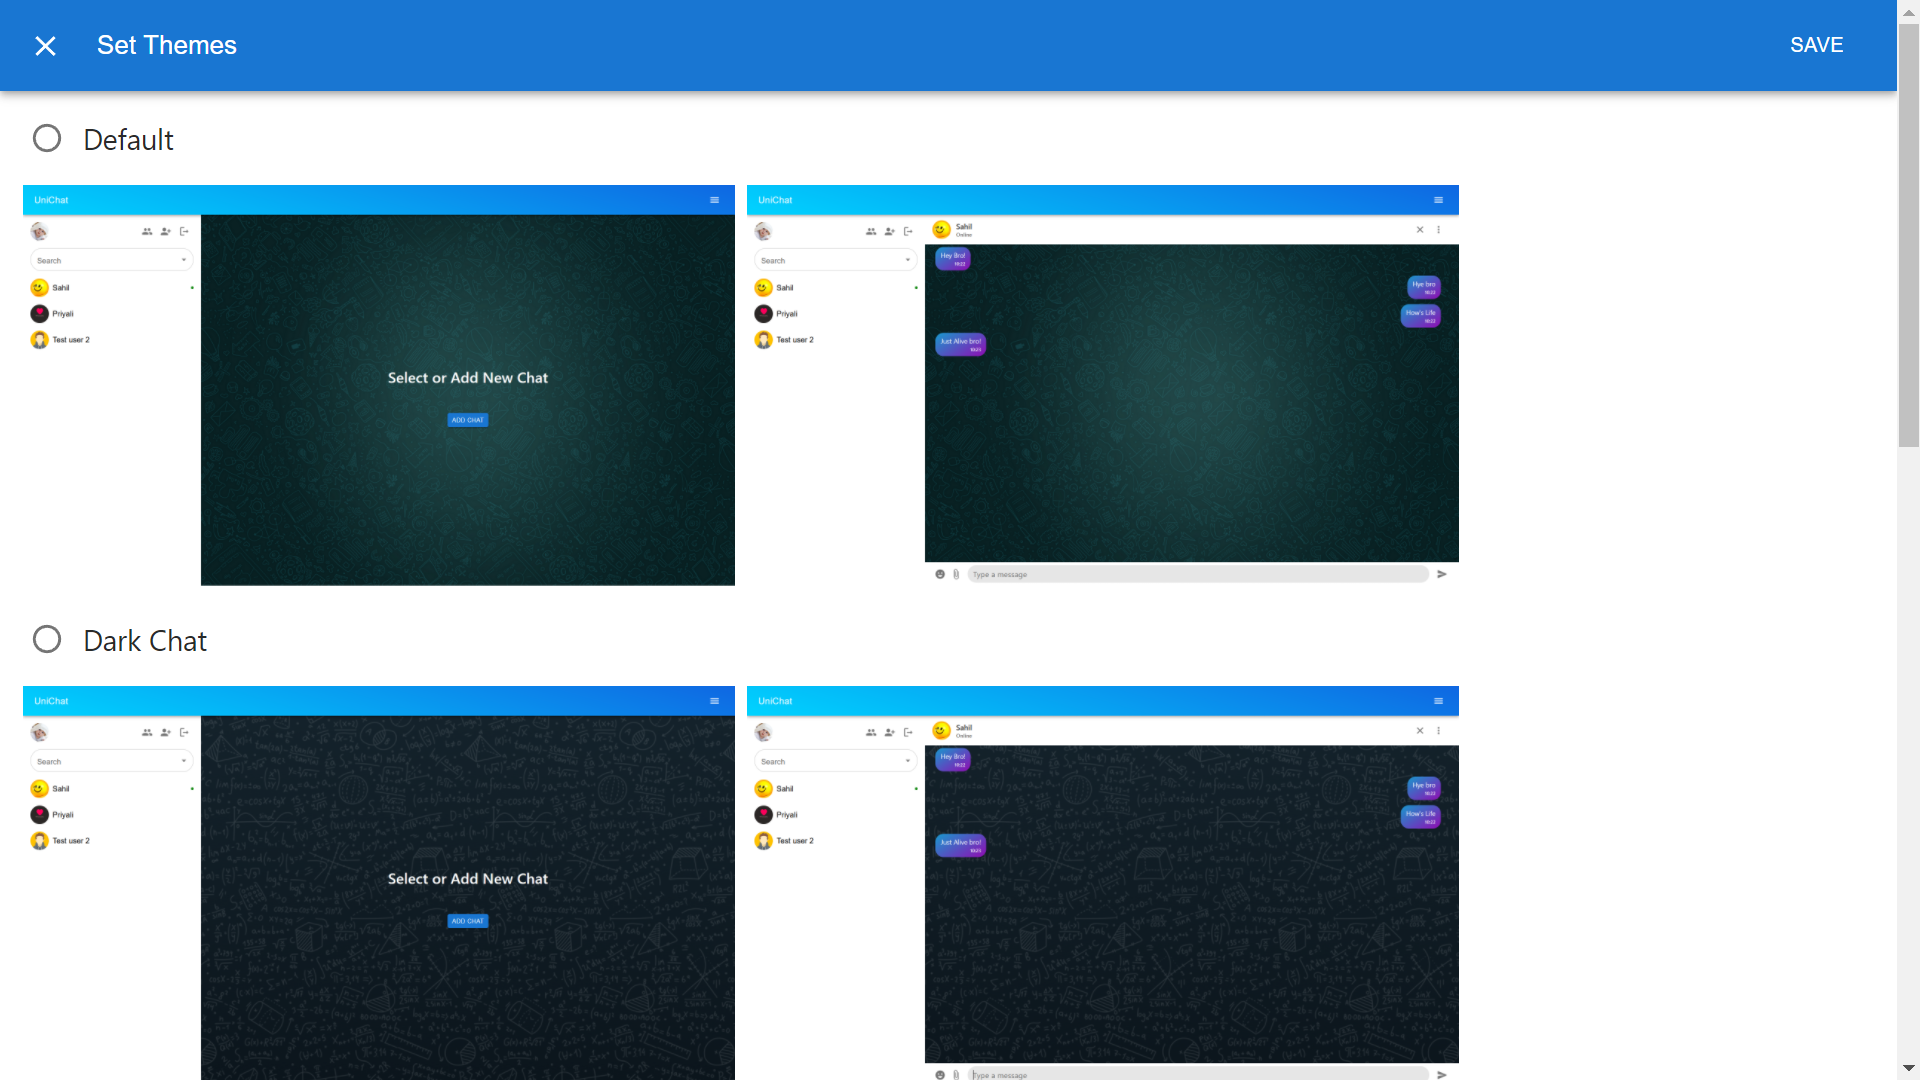Close the Set Themes dialog
Screen dimensions: 1920x1080
tap(45, 46)
